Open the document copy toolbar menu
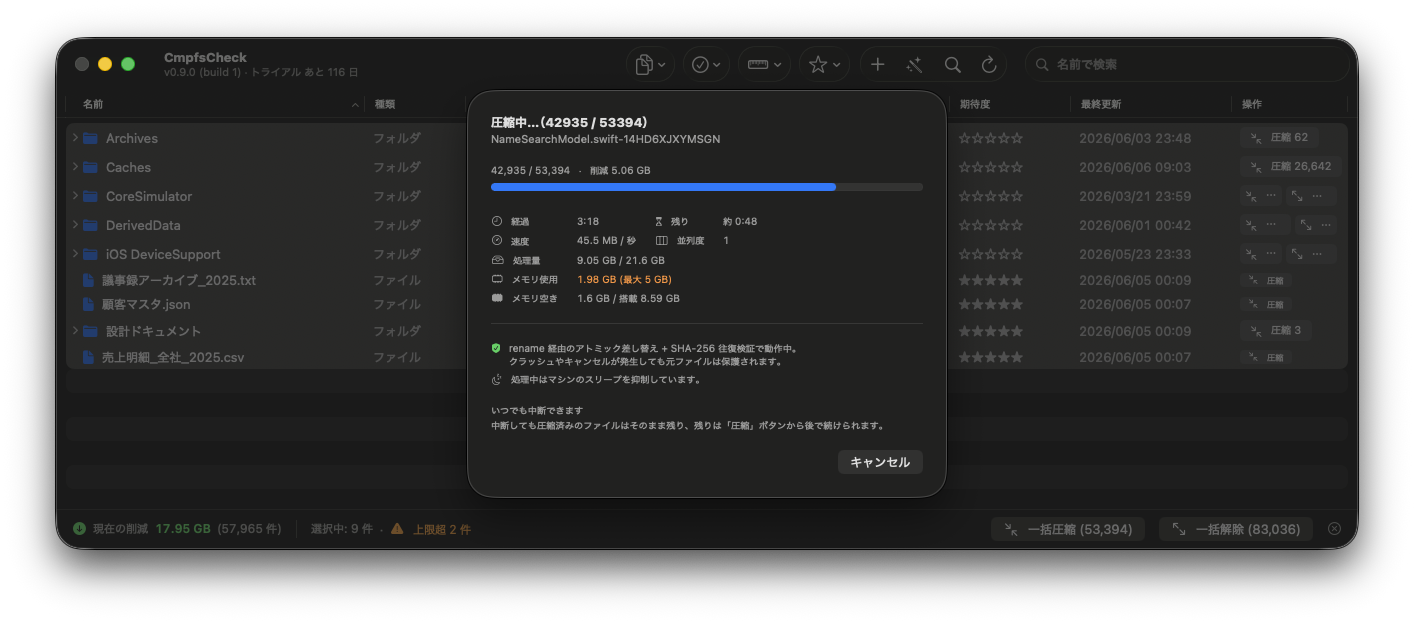1414x623 pixels. pos(651,64)
